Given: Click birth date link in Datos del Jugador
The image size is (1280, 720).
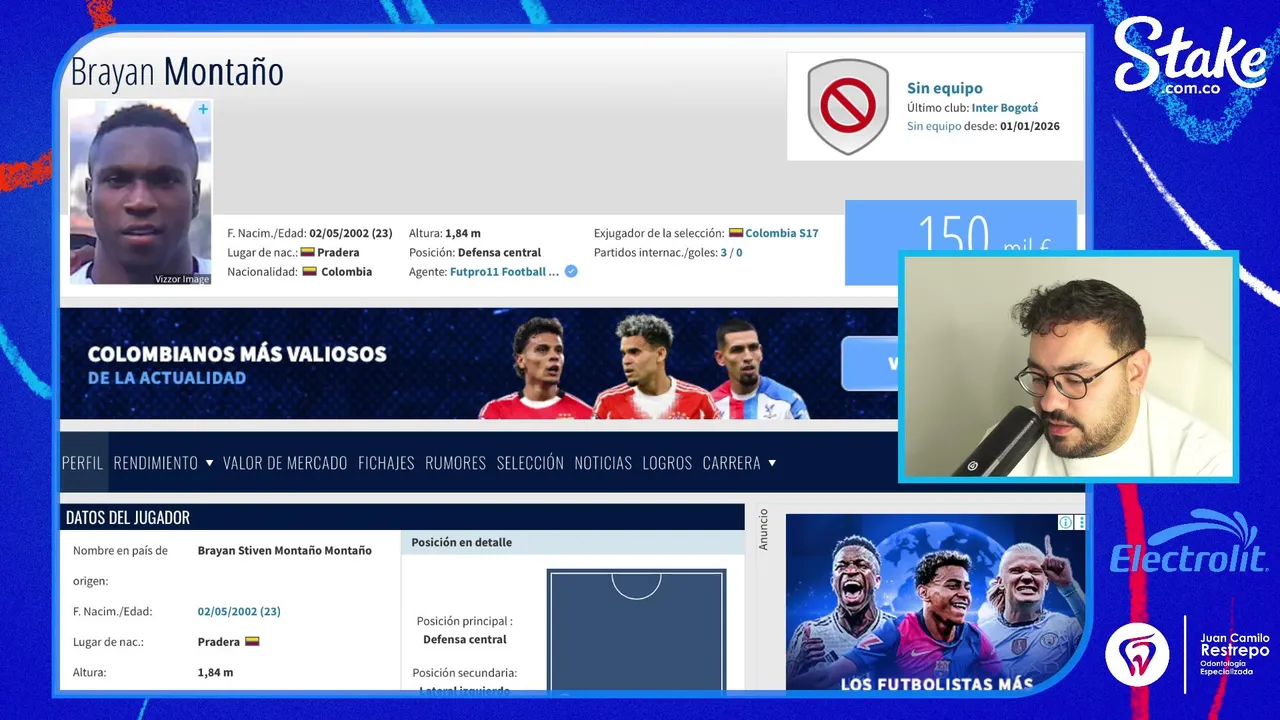Looking at the screenshot, I should click(239, 611).
